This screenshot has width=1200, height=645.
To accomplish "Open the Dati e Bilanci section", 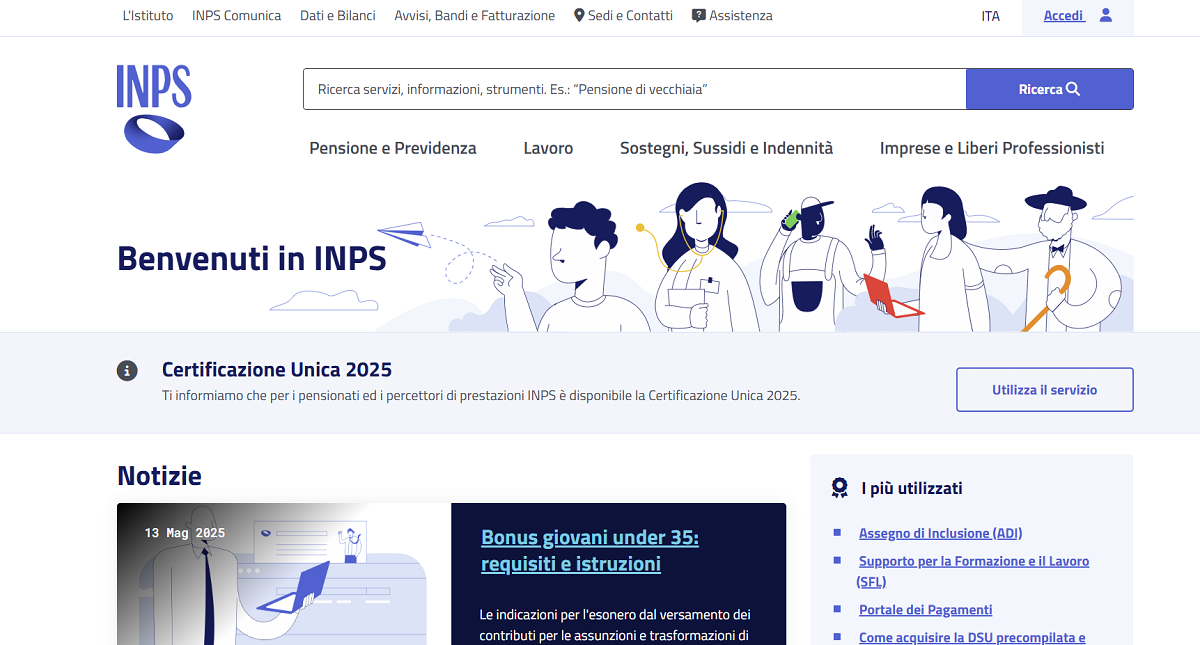I will coord(337,15).
